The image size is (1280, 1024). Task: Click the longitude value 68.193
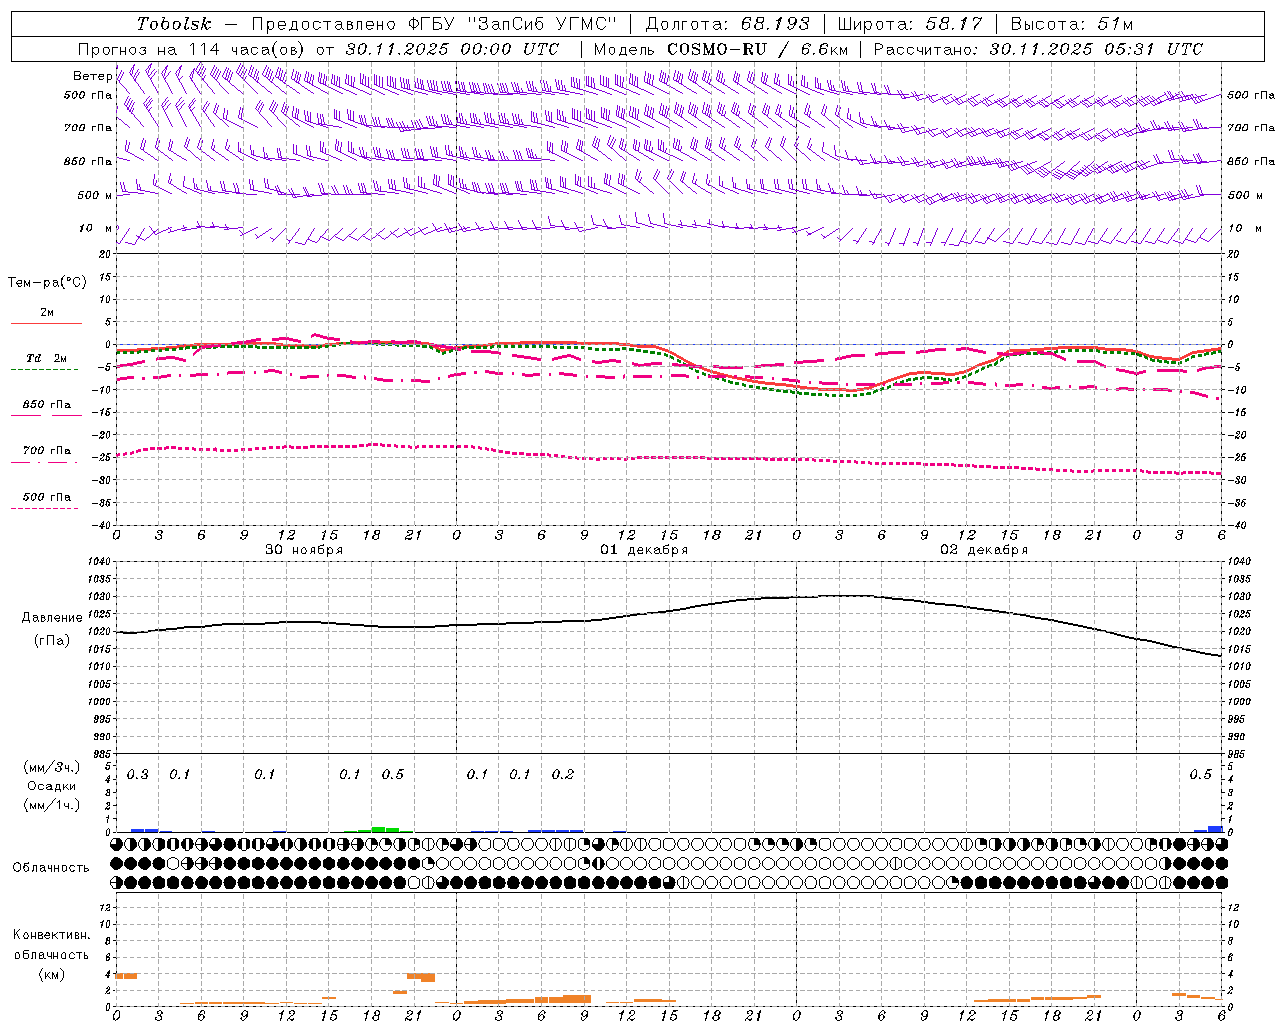click(775, 24)
